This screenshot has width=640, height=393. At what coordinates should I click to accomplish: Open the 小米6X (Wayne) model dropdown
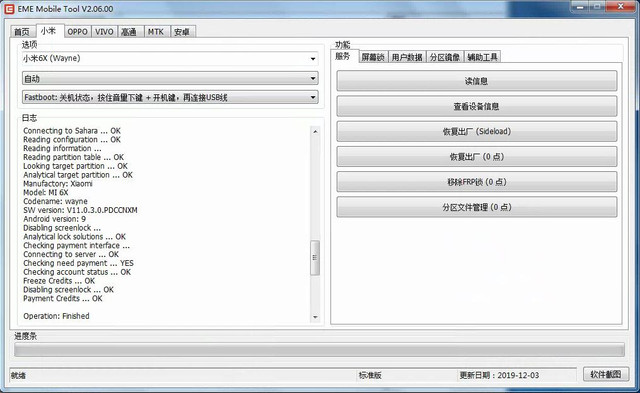pyautogui.click(x=170, y=58)
